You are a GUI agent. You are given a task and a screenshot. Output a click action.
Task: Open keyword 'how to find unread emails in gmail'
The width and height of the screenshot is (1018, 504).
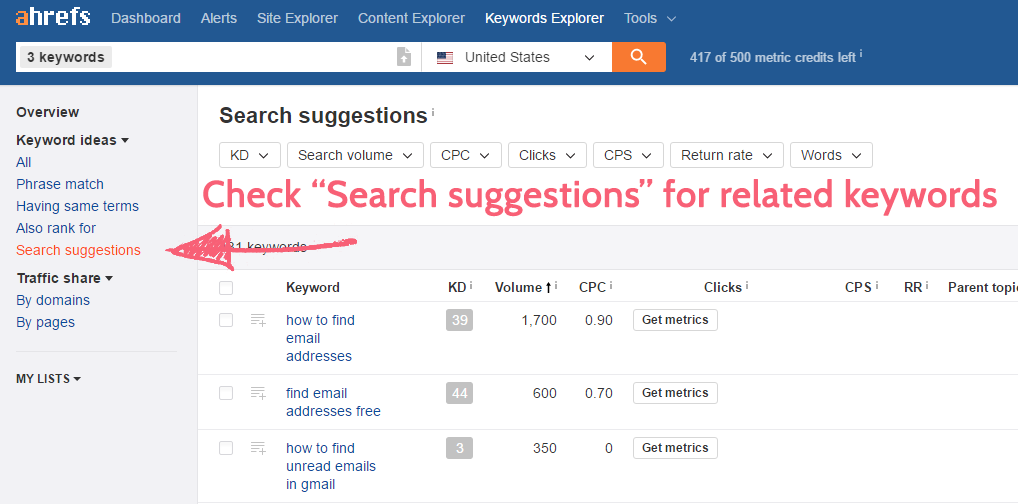pyautogui.click(x=330, y=466)
